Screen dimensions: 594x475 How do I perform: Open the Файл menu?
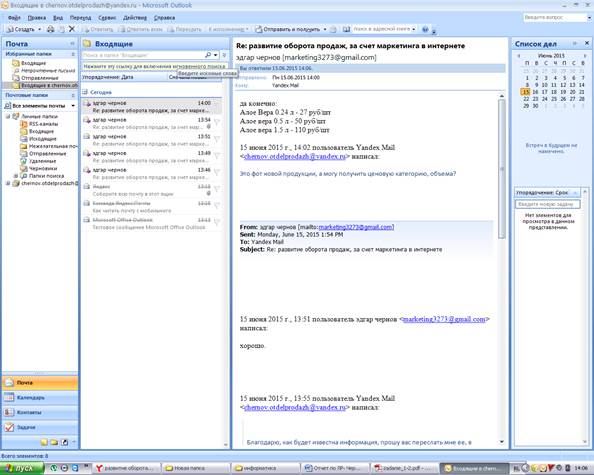(x=14, y=18)
